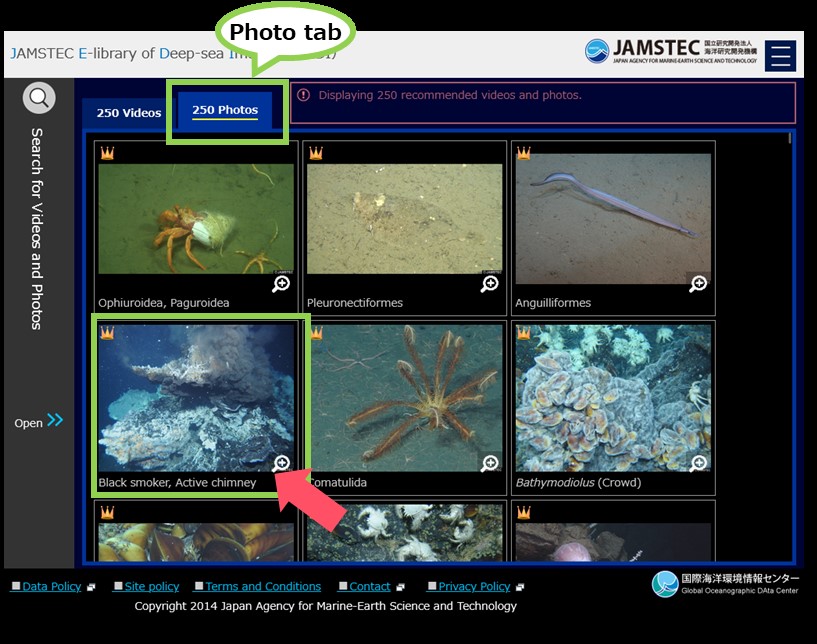The image size is (817, 644).
Task: Open the Privacy Policy link
Action: pyautogui.click(x=474, y=587)
